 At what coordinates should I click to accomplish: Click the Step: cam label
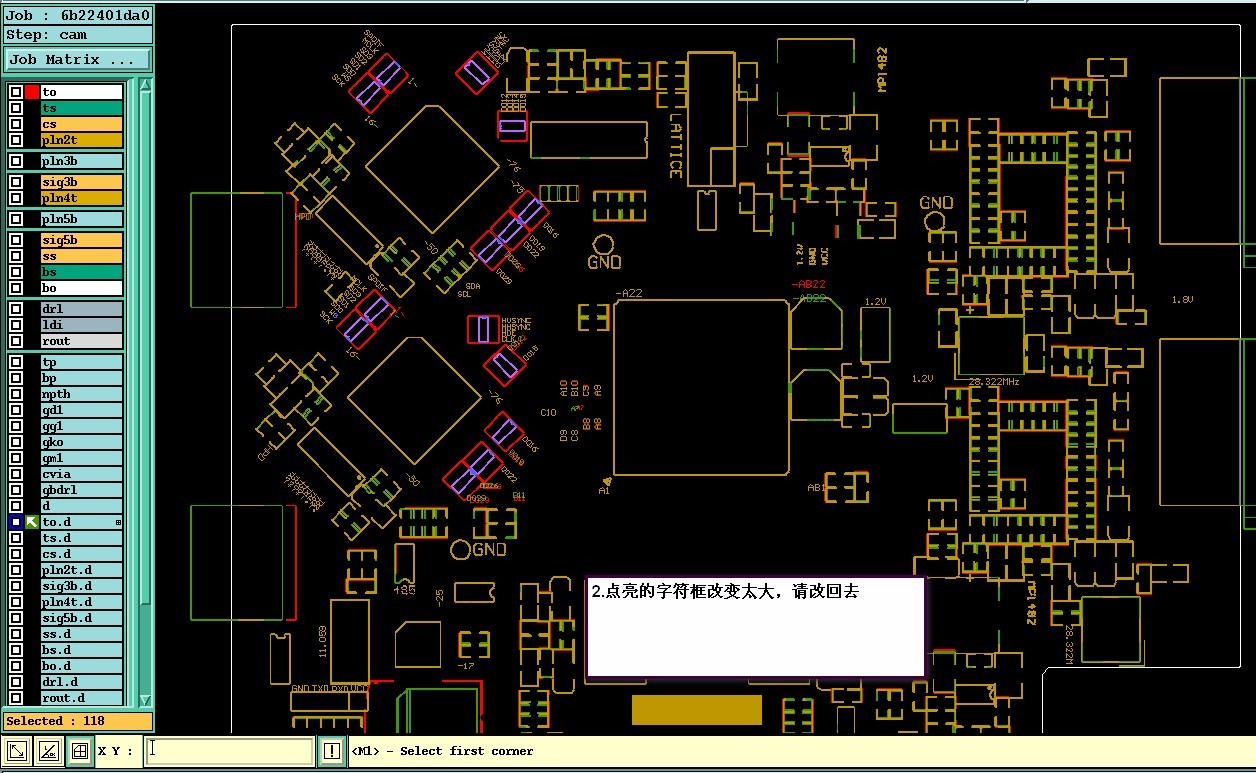pos(78,35)
